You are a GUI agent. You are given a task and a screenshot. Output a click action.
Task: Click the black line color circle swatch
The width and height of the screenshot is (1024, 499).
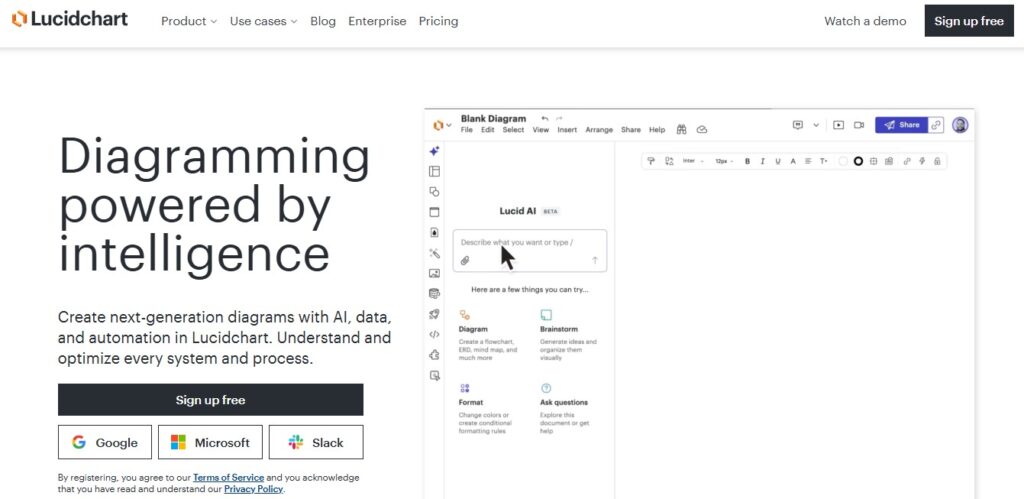pyautogui.click(x=858, y=161)
